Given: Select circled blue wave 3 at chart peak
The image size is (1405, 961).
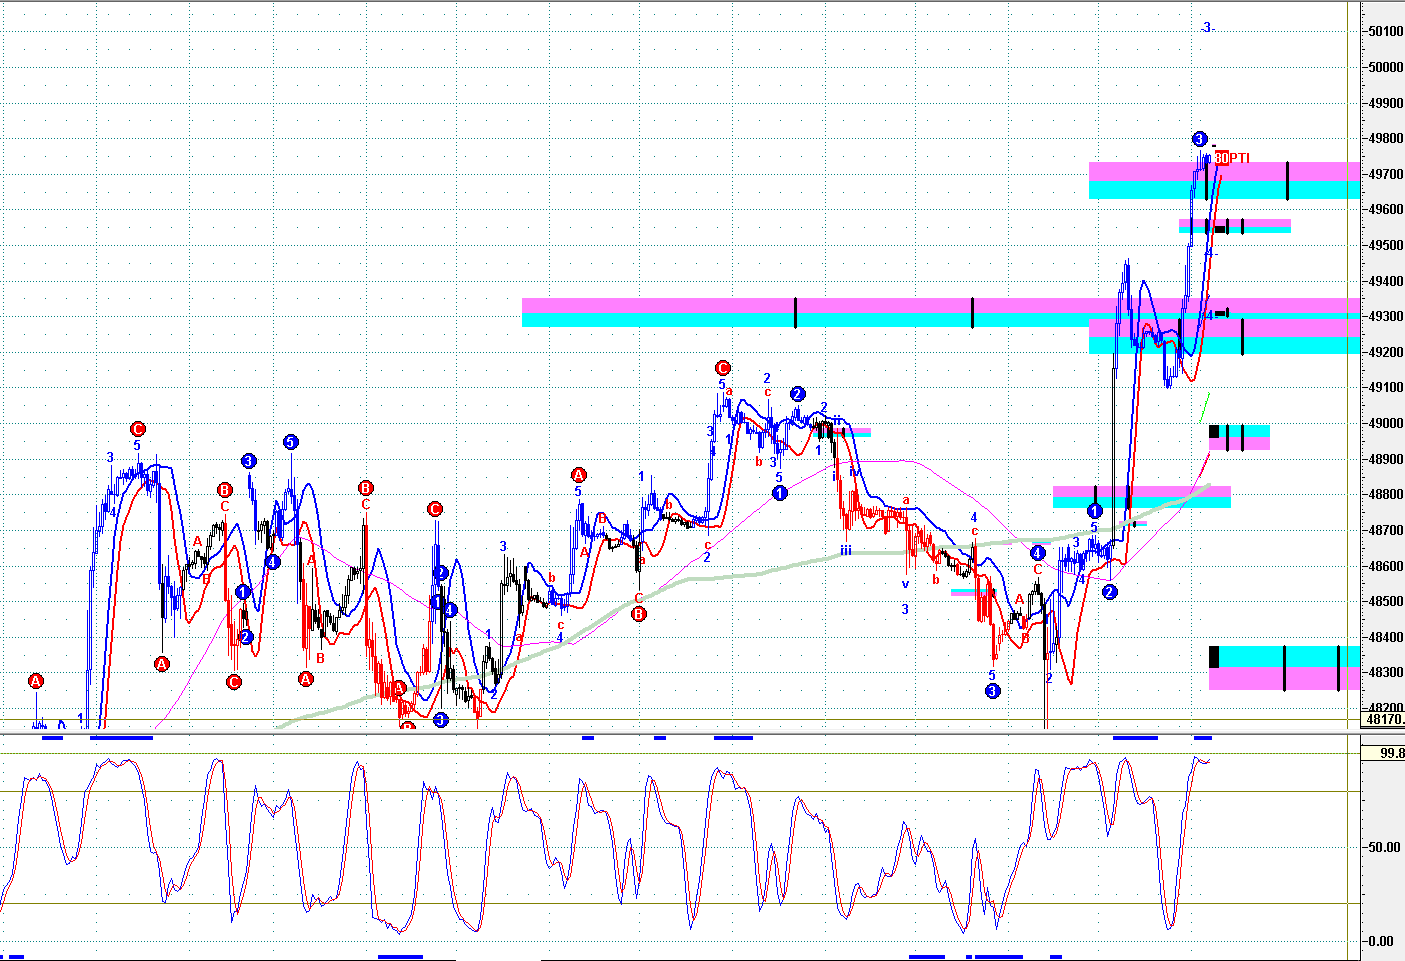Looking at the screenshot, I should [1199, 139].
